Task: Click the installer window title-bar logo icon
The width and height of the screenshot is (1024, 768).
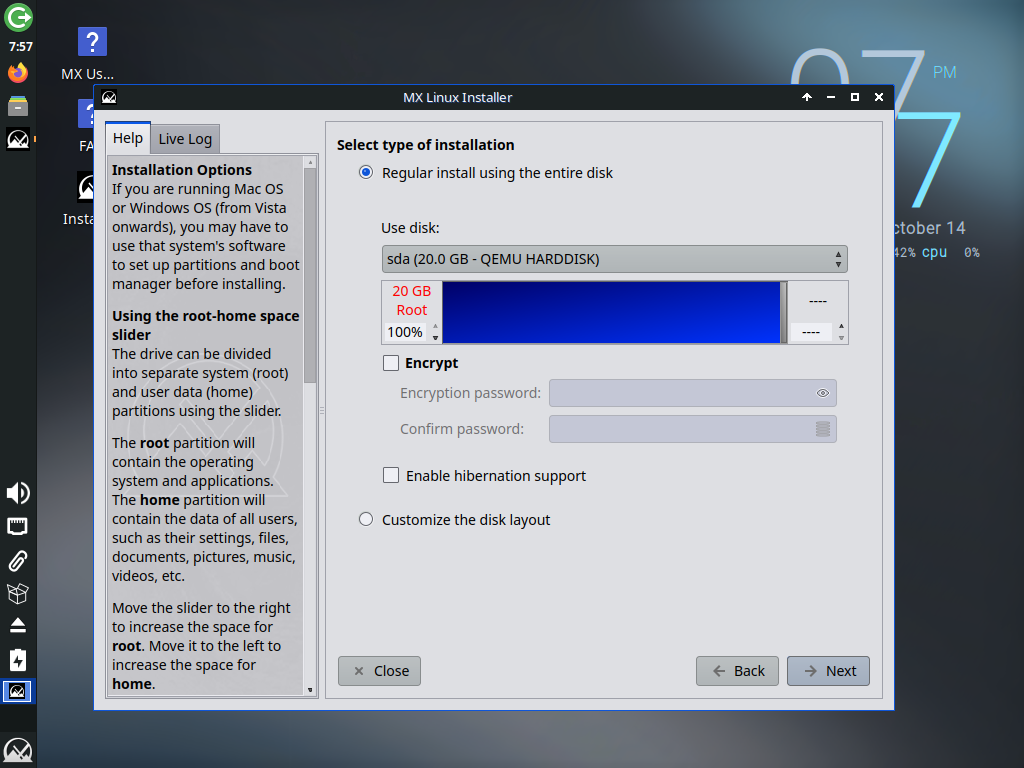Action: coord(109,97)
